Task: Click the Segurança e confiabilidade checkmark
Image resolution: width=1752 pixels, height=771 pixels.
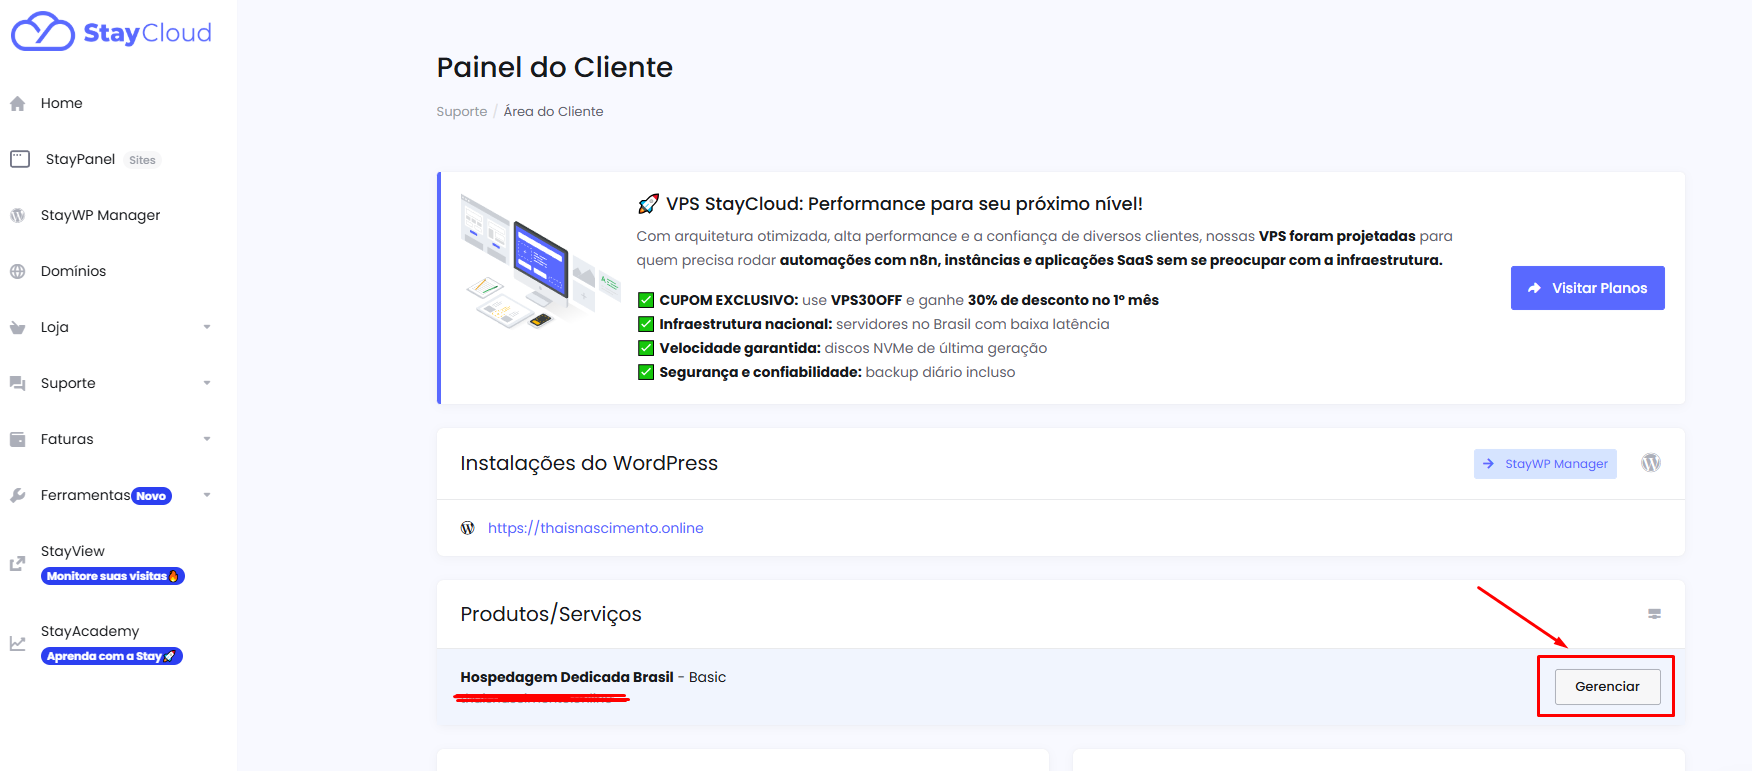Action: [646, 372]
